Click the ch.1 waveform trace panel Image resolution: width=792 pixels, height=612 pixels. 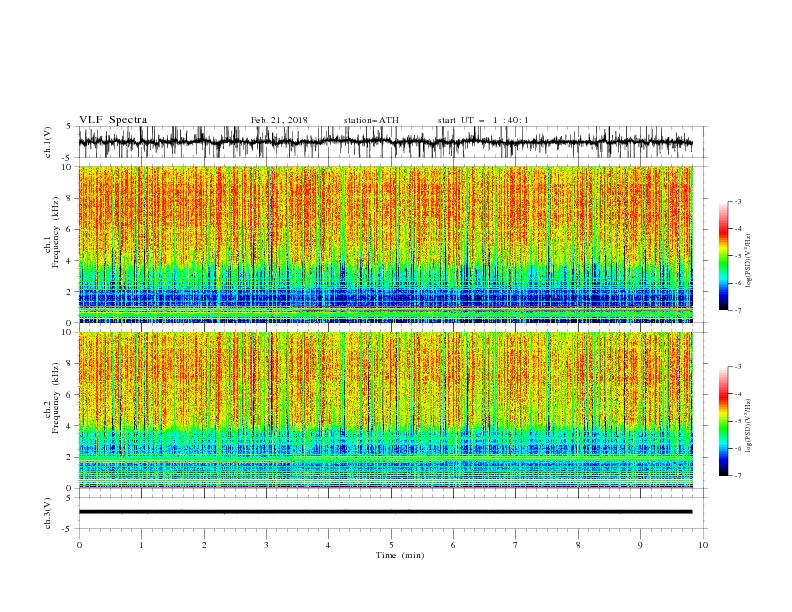point(393,142)
